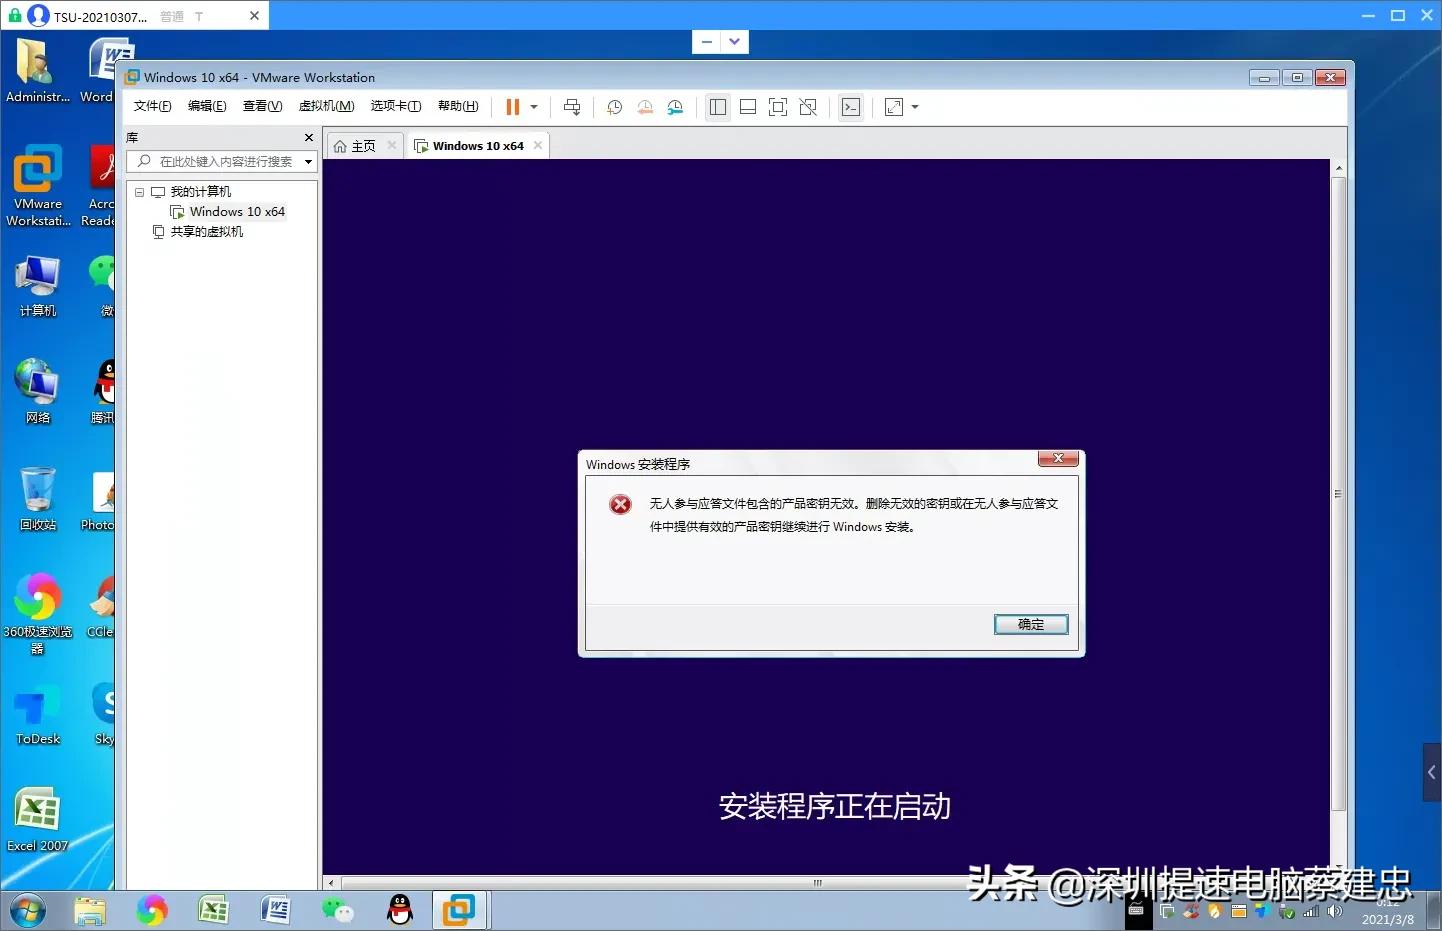Screen dimensions: 1442x931
Task: Open QQ from the taskbar
Action: tap(400, 910)
